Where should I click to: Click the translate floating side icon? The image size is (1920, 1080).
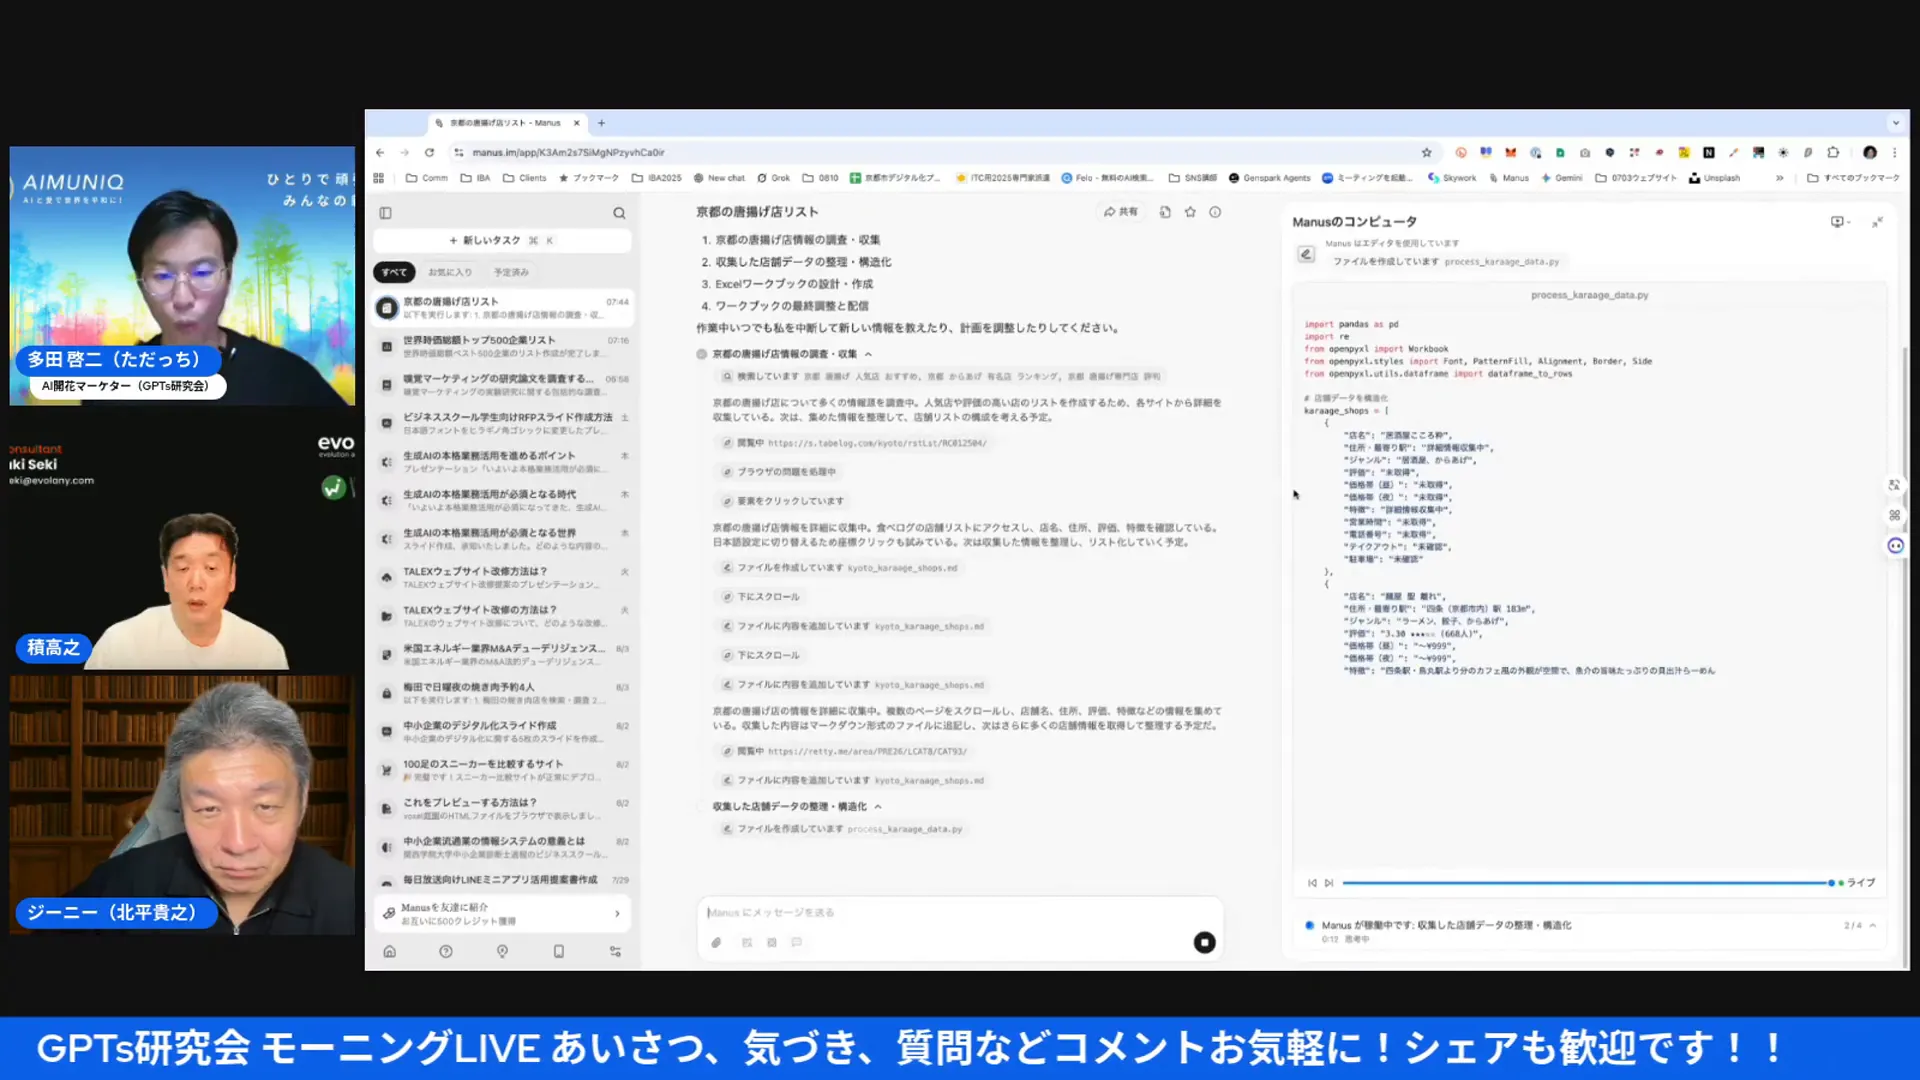pos(1894,485)
